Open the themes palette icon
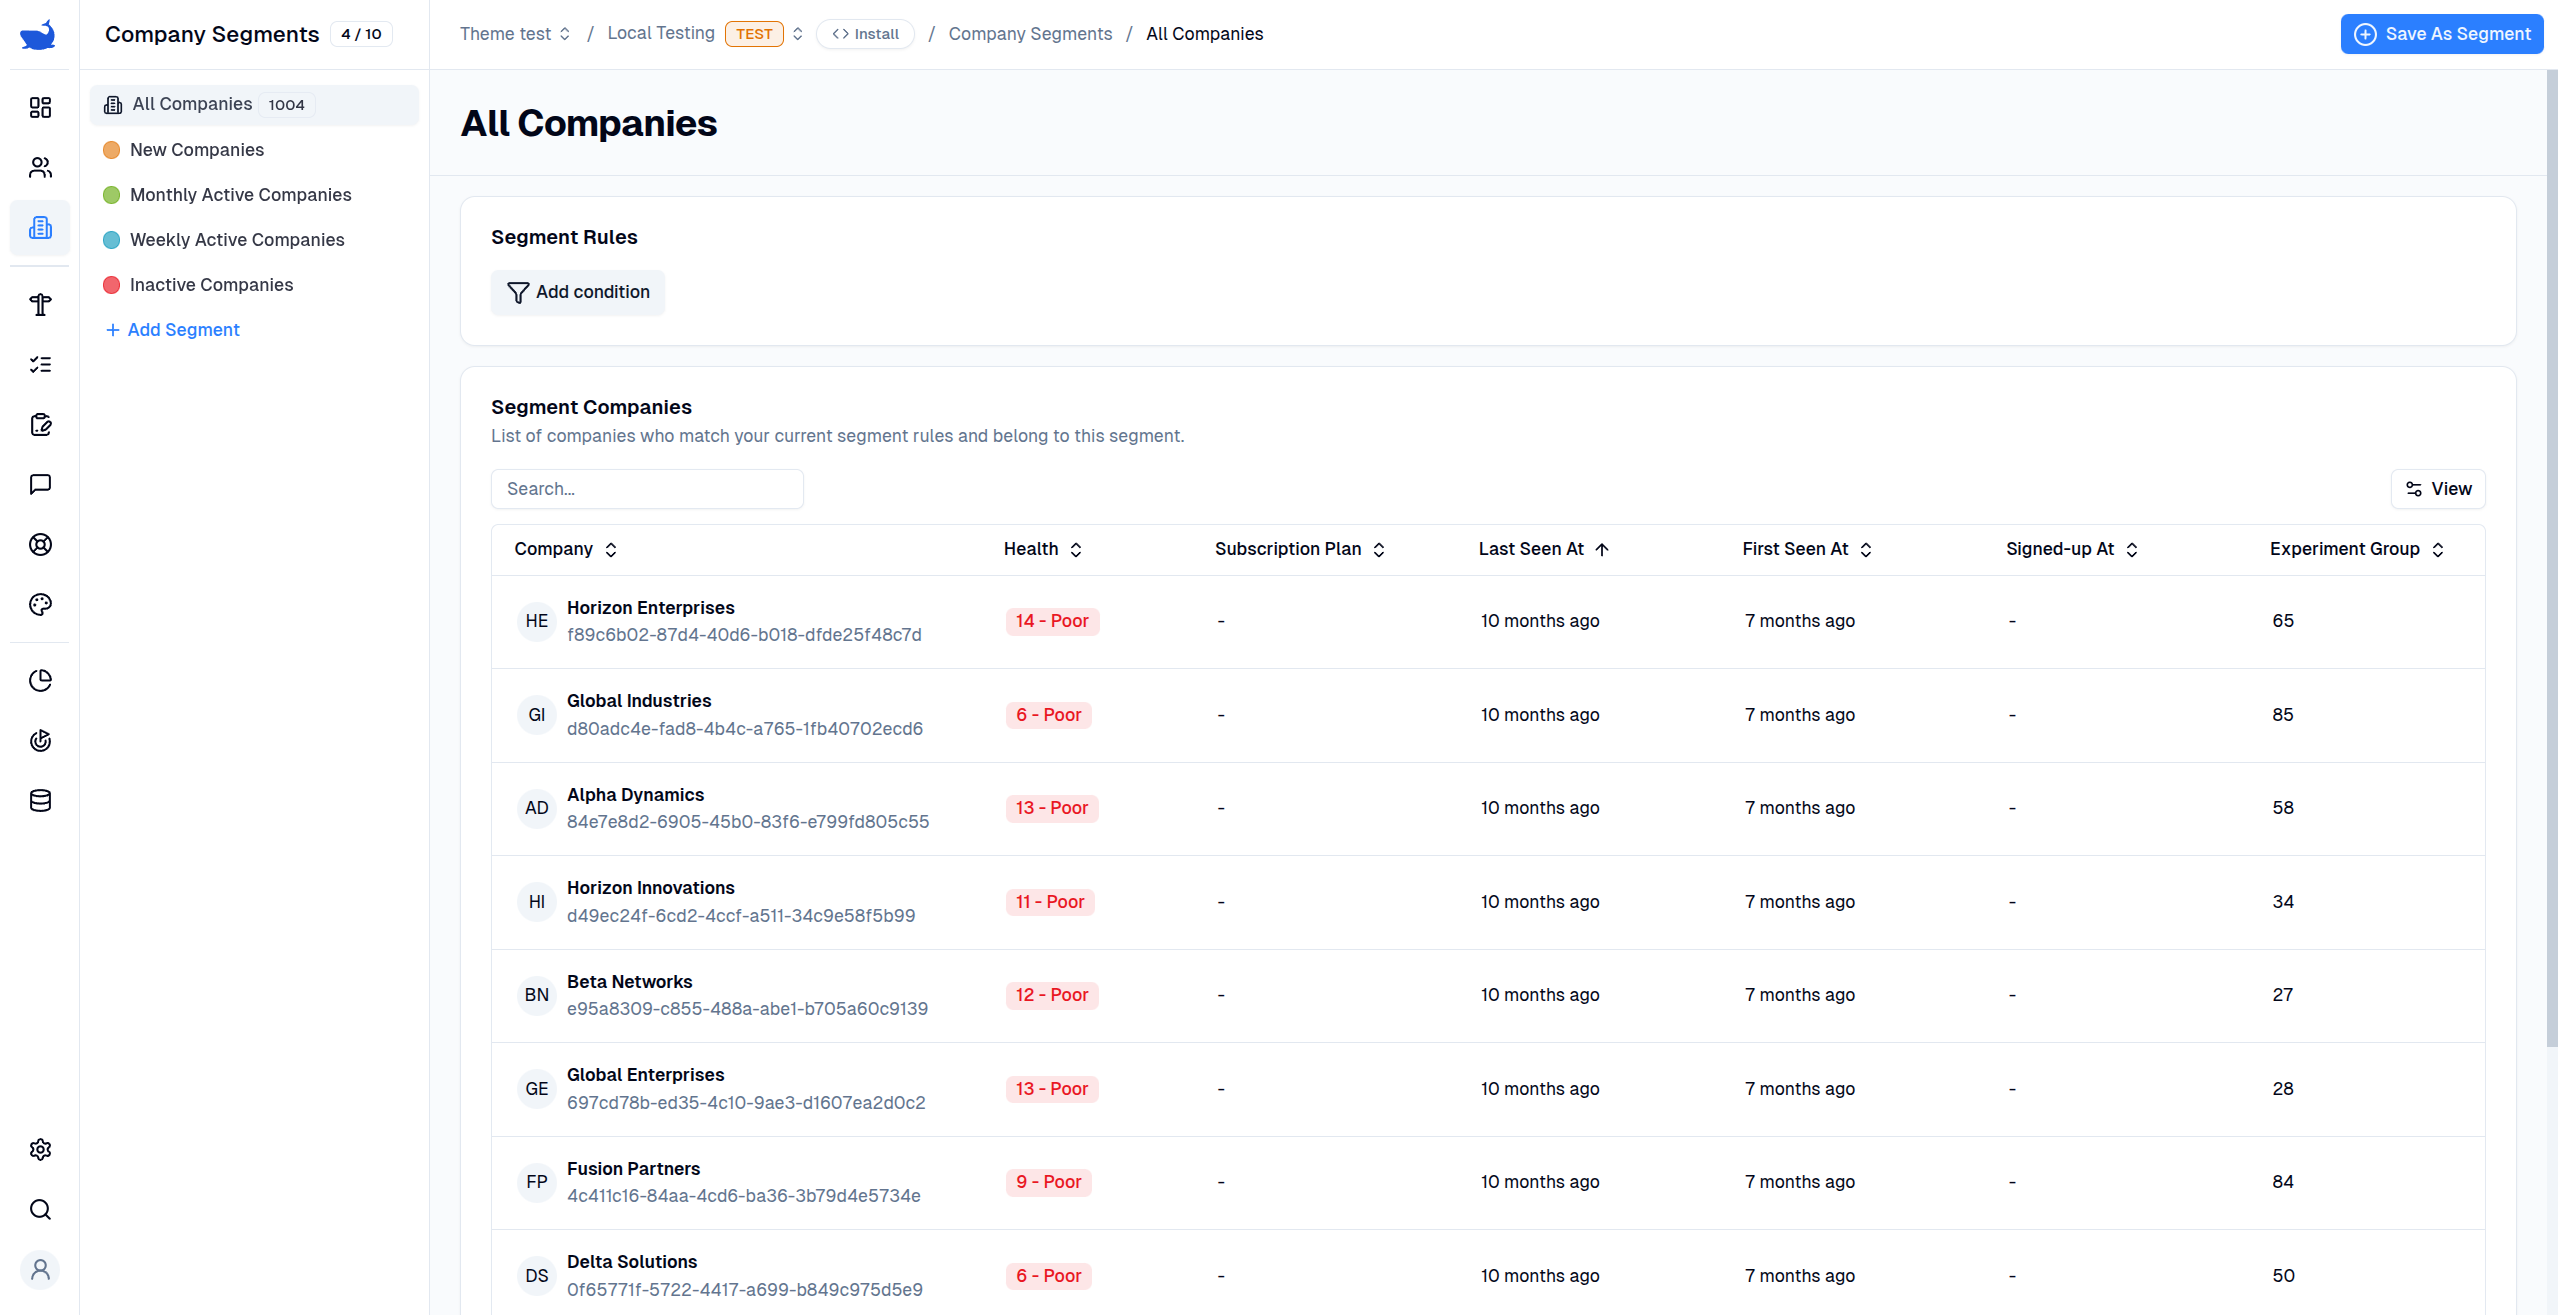This screenshot has height=1315, width=2558. click(40, 604)
